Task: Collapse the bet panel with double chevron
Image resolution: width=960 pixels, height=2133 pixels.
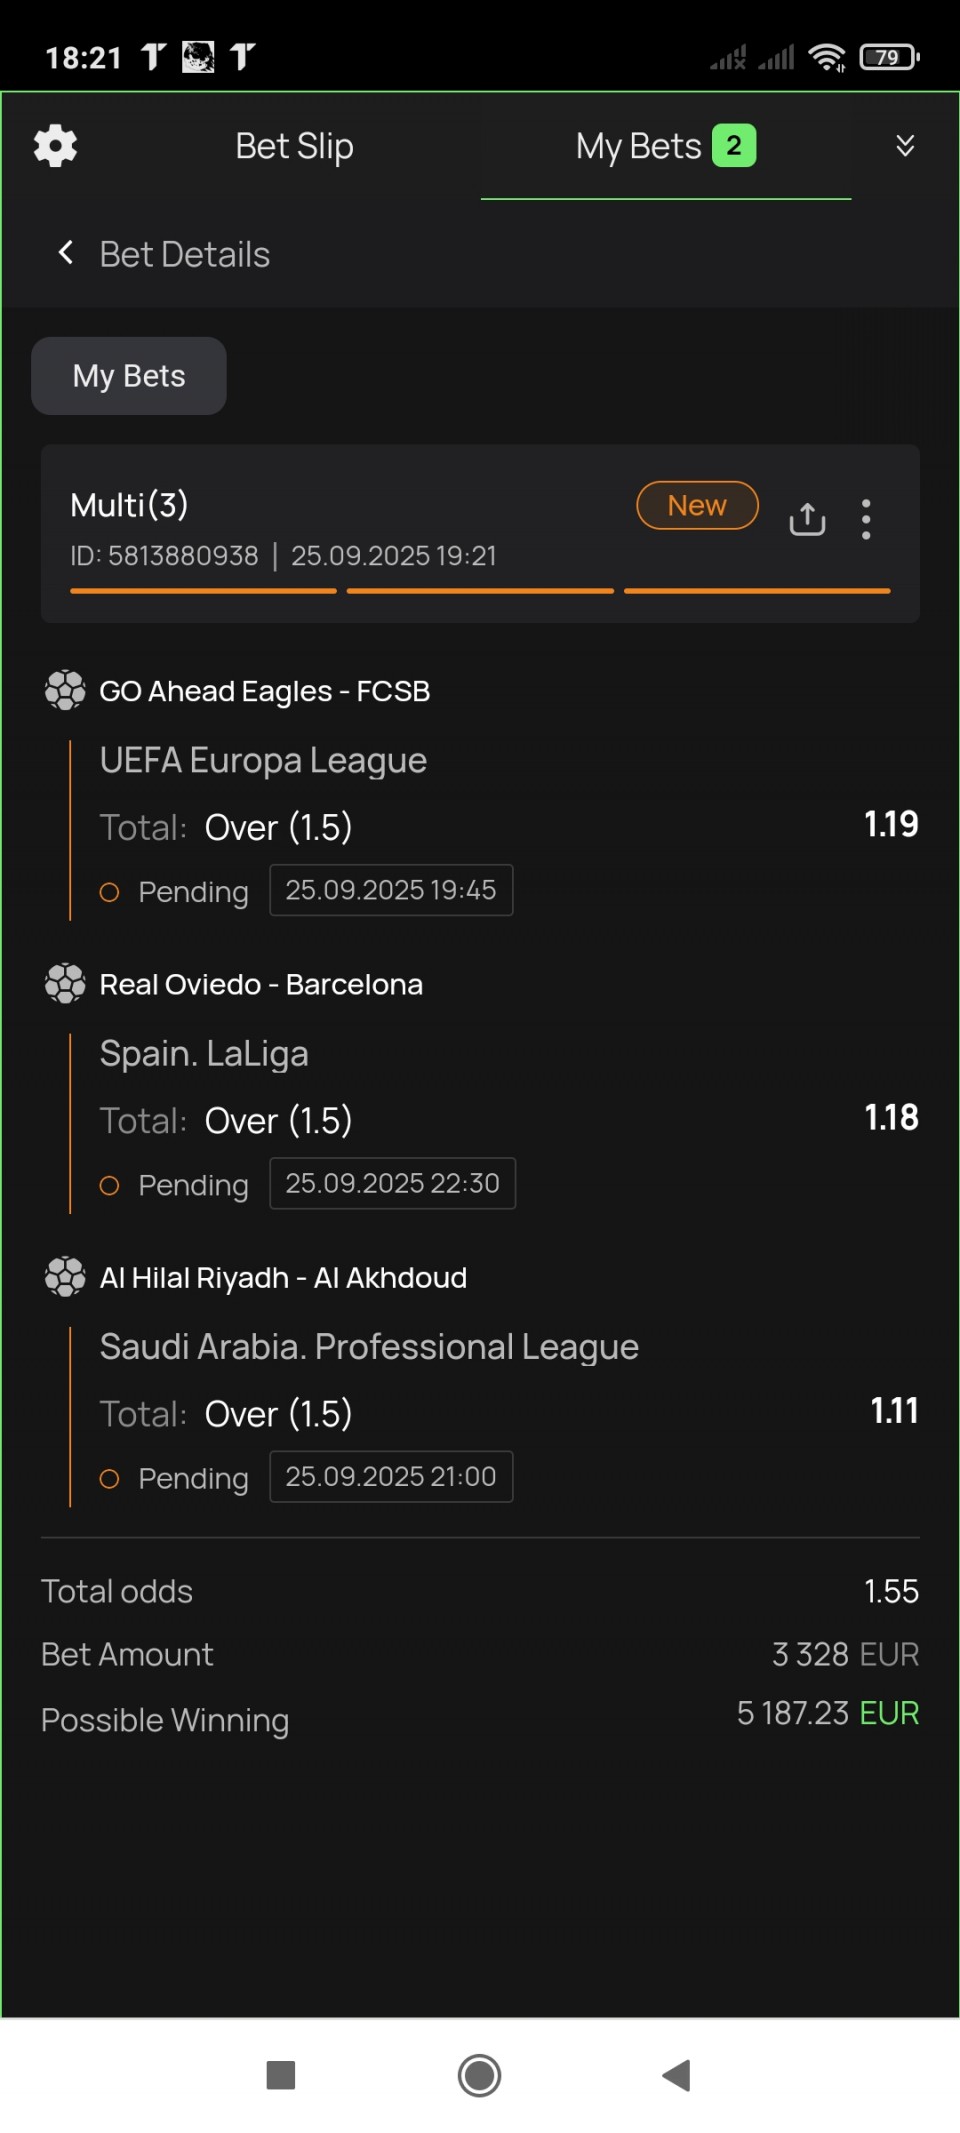Action: coord(905,146)
